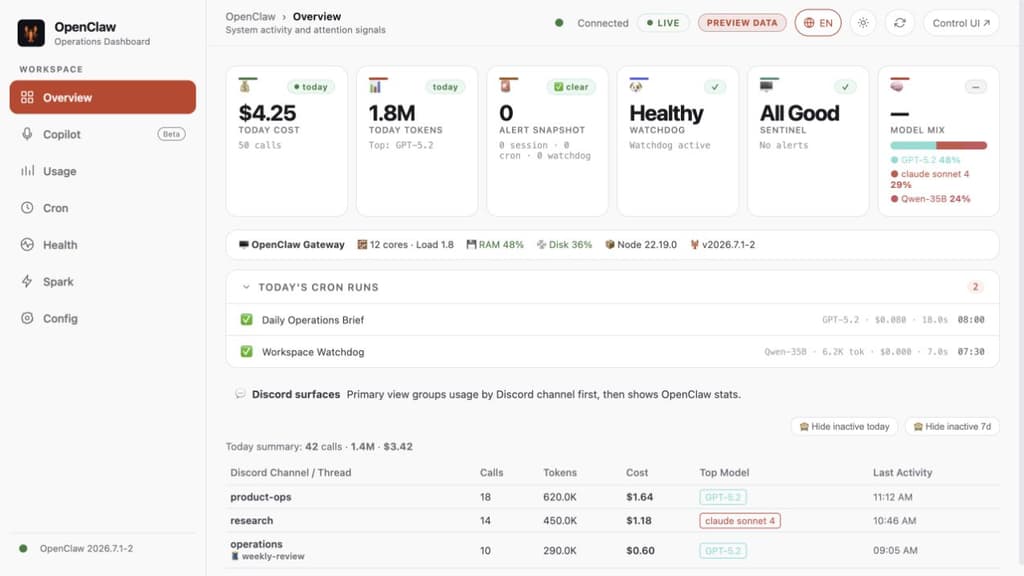Click Hide inactive today button

click(844, 426)
